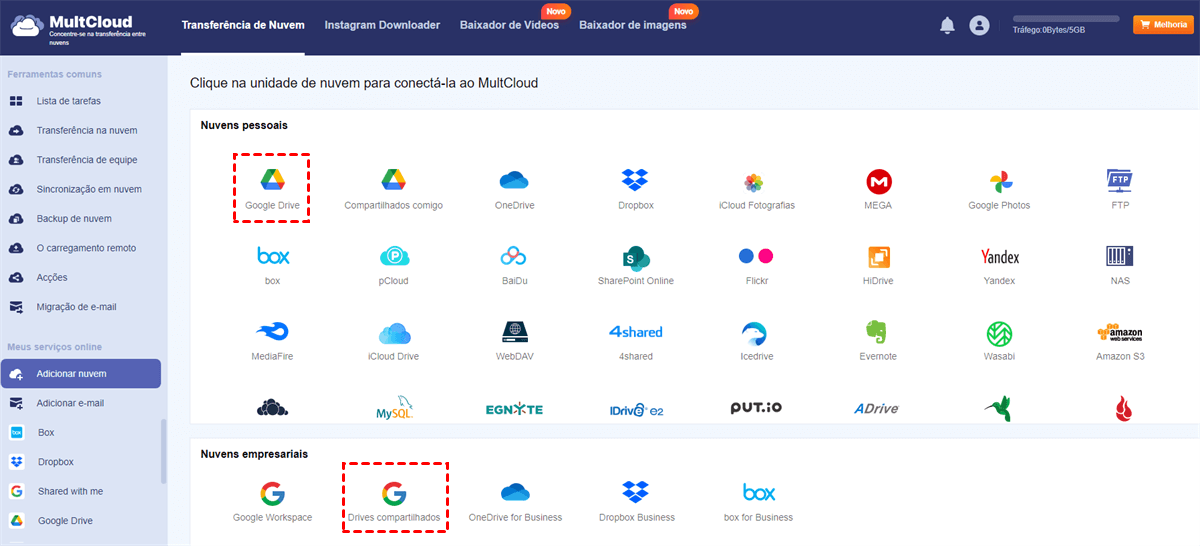Connect the pCloud service
This screenshot has height=546, width=1200.
pyautogui.click(x=393, y=256)
